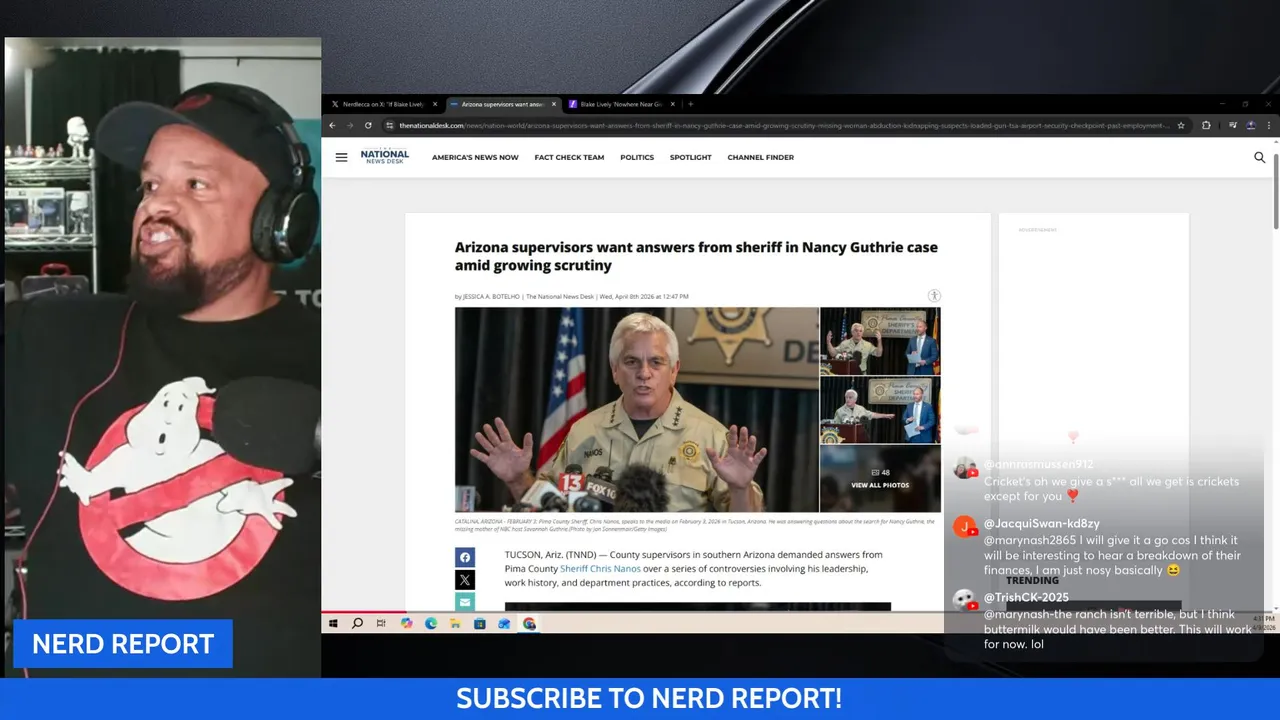This screenshot has height=720, width=1280.
Task: Follow the Sheriff Chris Nanos link
Action: 600,569
